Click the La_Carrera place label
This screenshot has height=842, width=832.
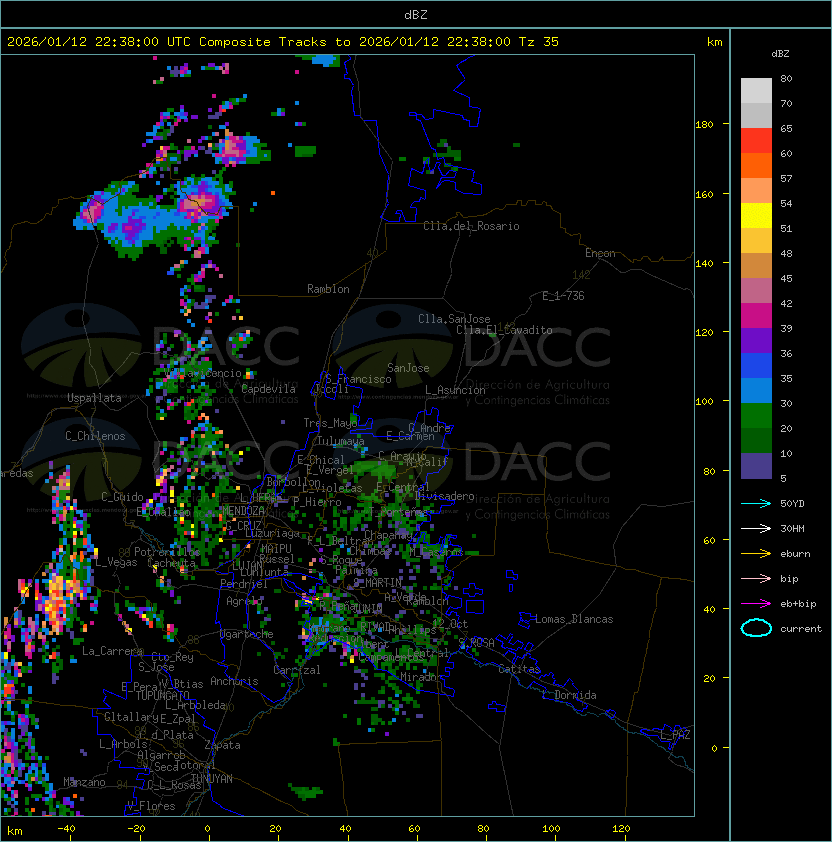point(113,651)
